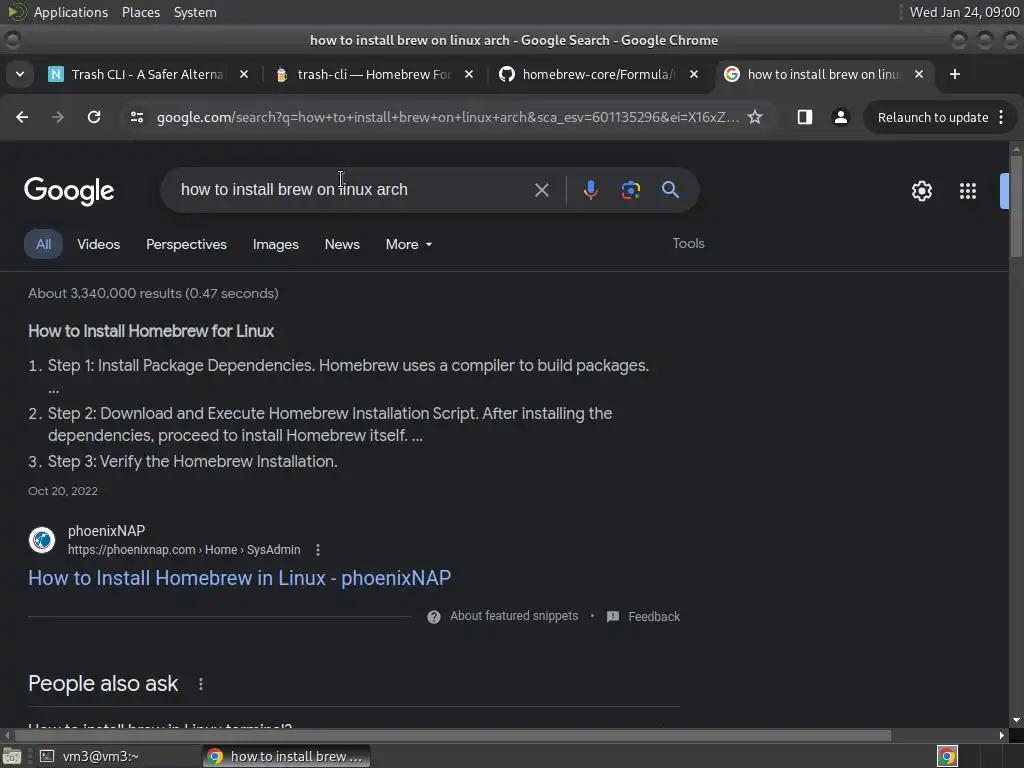Go back to previous page
This screenshot has width=1024, height=768.
(22, 117)
